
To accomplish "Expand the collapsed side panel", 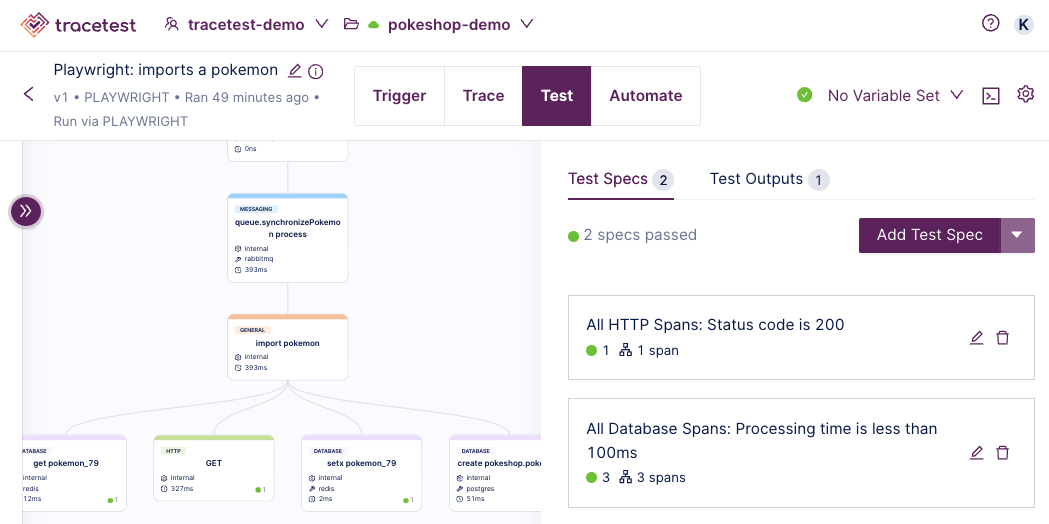I will coord(26,211).
